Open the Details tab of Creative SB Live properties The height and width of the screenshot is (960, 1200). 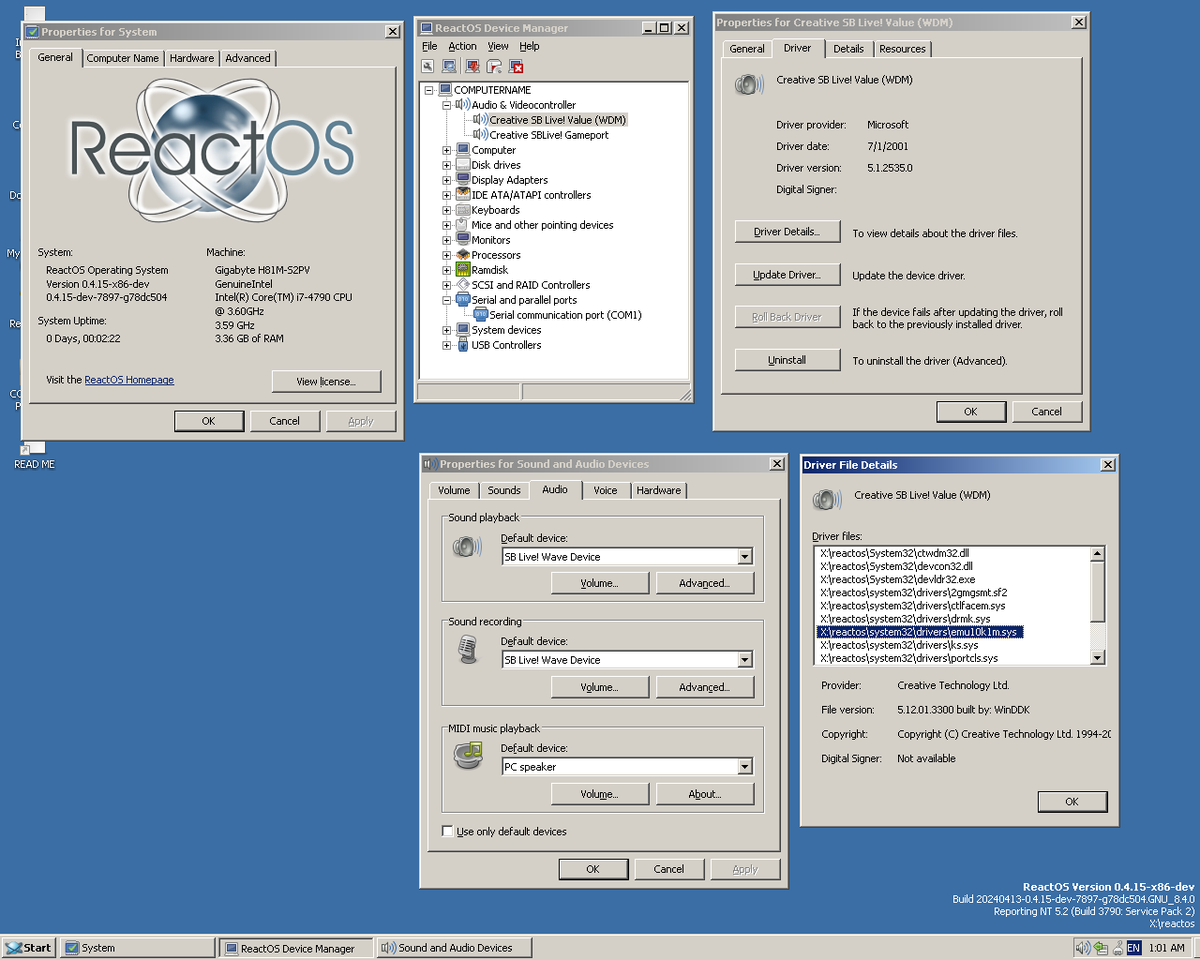pyautogui.click(x=848, y=48)
